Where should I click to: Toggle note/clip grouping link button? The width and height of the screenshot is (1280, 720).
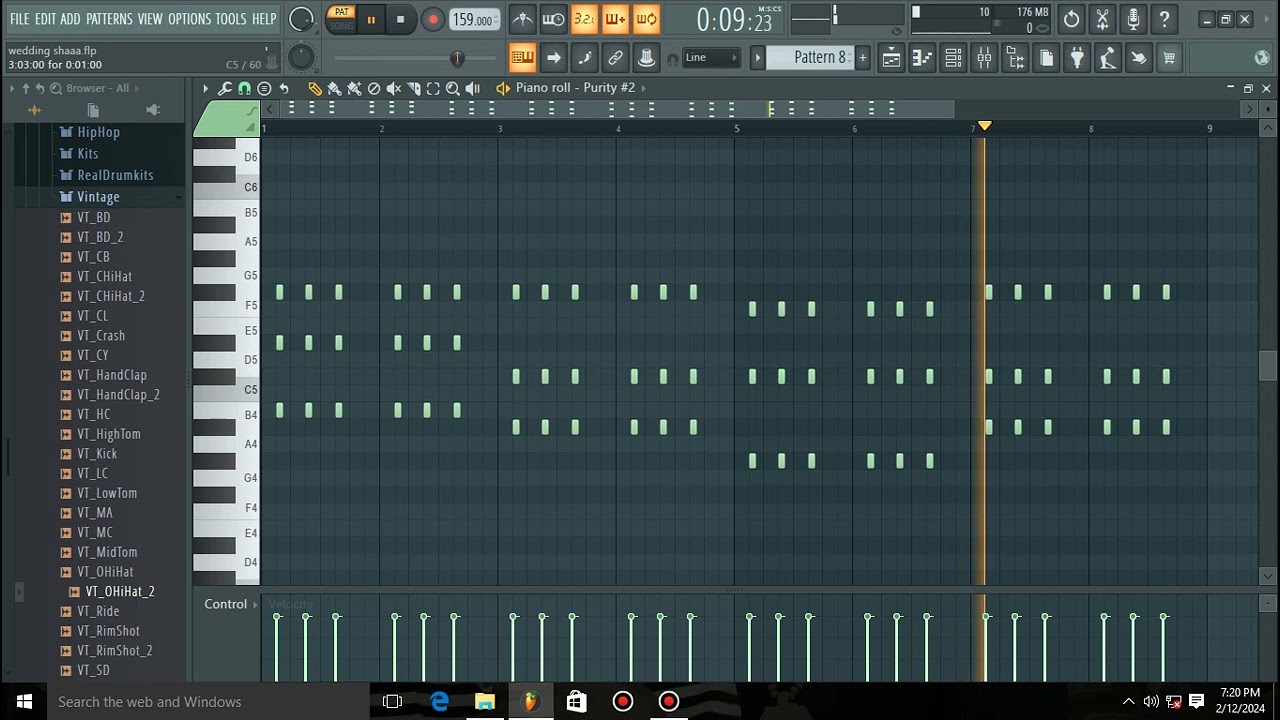tap(615, 58)
